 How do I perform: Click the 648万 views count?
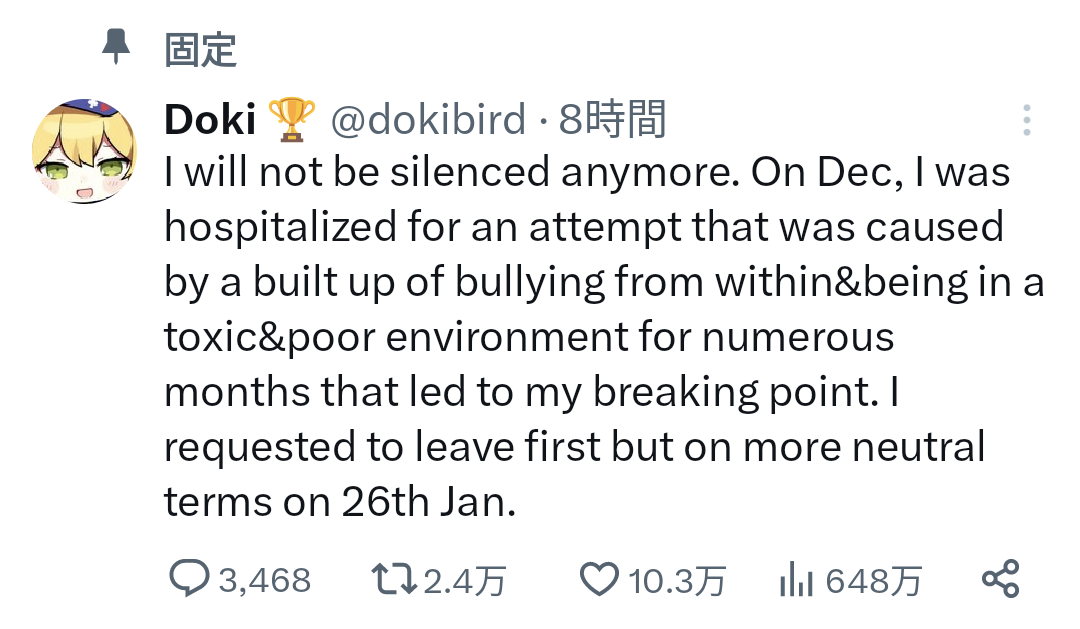coord(873,580)
